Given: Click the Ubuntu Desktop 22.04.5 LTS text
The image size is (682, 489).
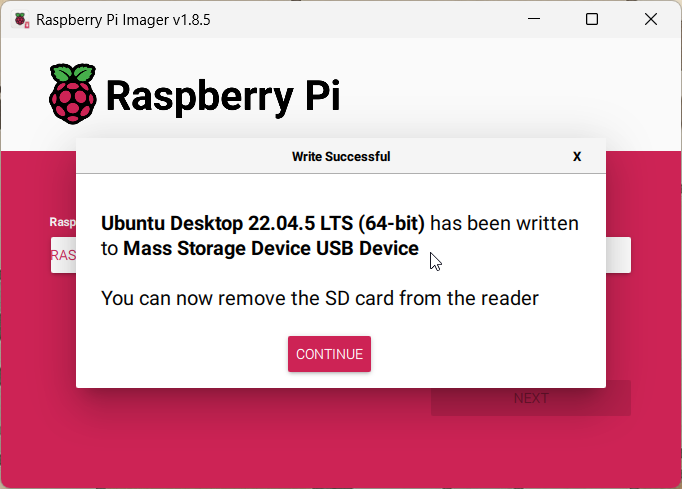Looking at the screenshot, I should (263, 223).
